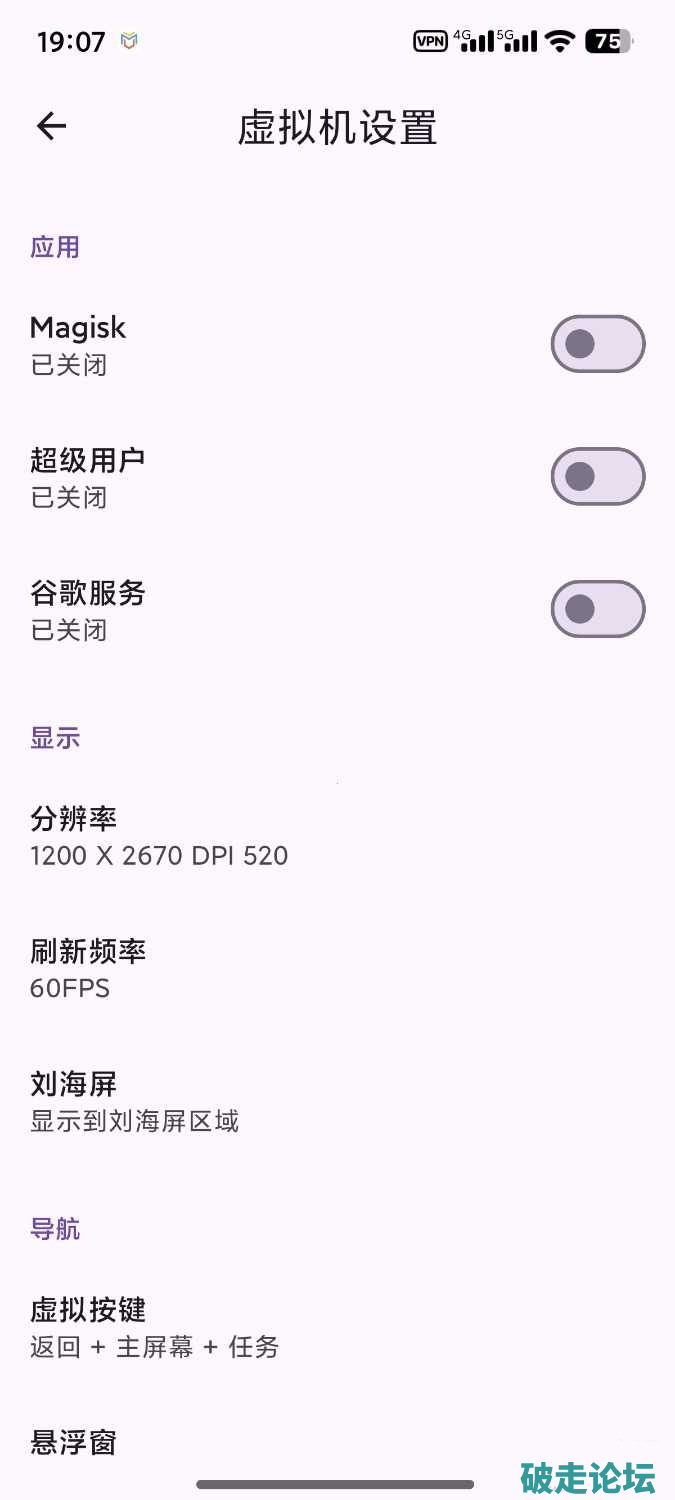Tap the Wi-Fi status icon
Image resolution: width=675 pixels, height=1500 pixels.
tap(561, 41)
